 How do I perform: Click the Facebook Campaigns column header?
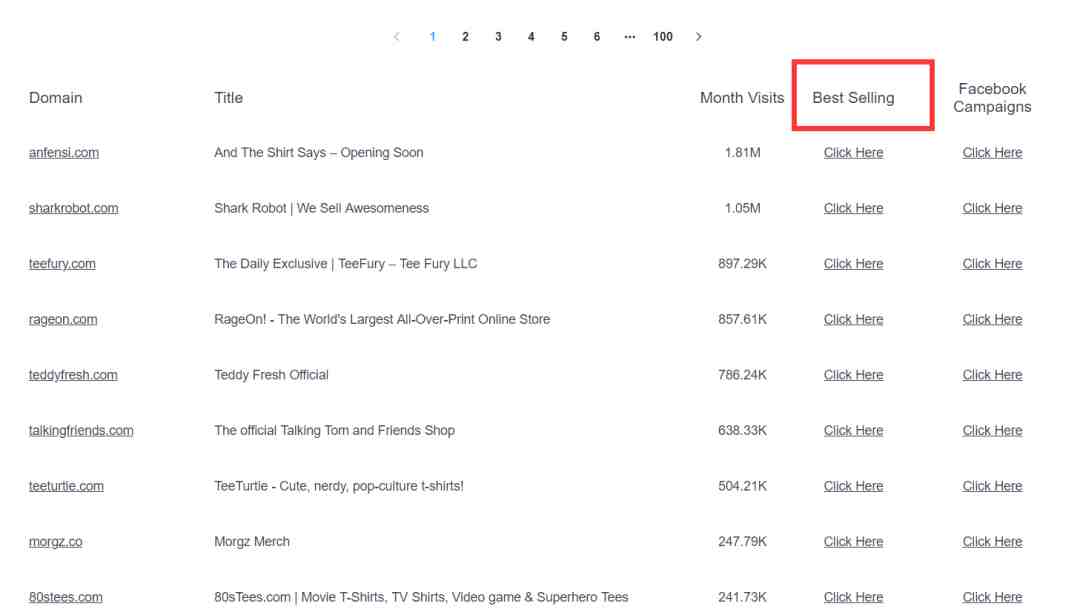(993, 98)
